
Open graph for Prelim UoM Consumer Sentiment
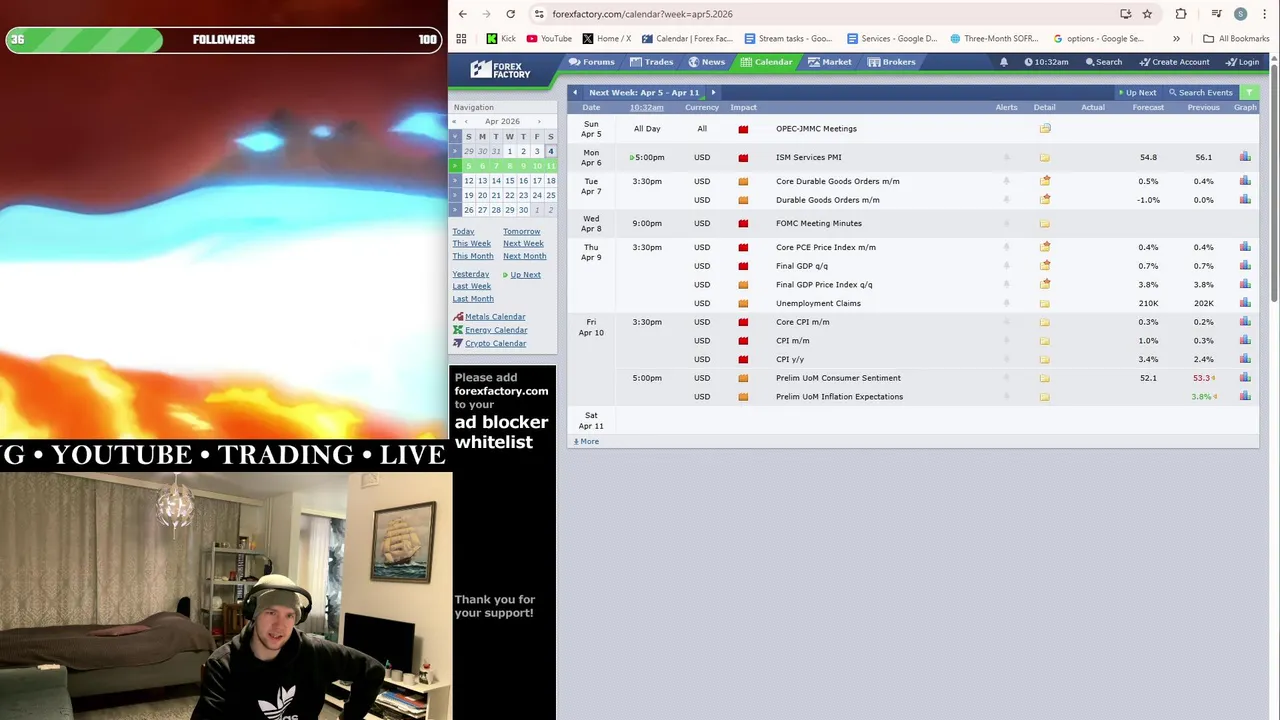(x=1245, y=378)
